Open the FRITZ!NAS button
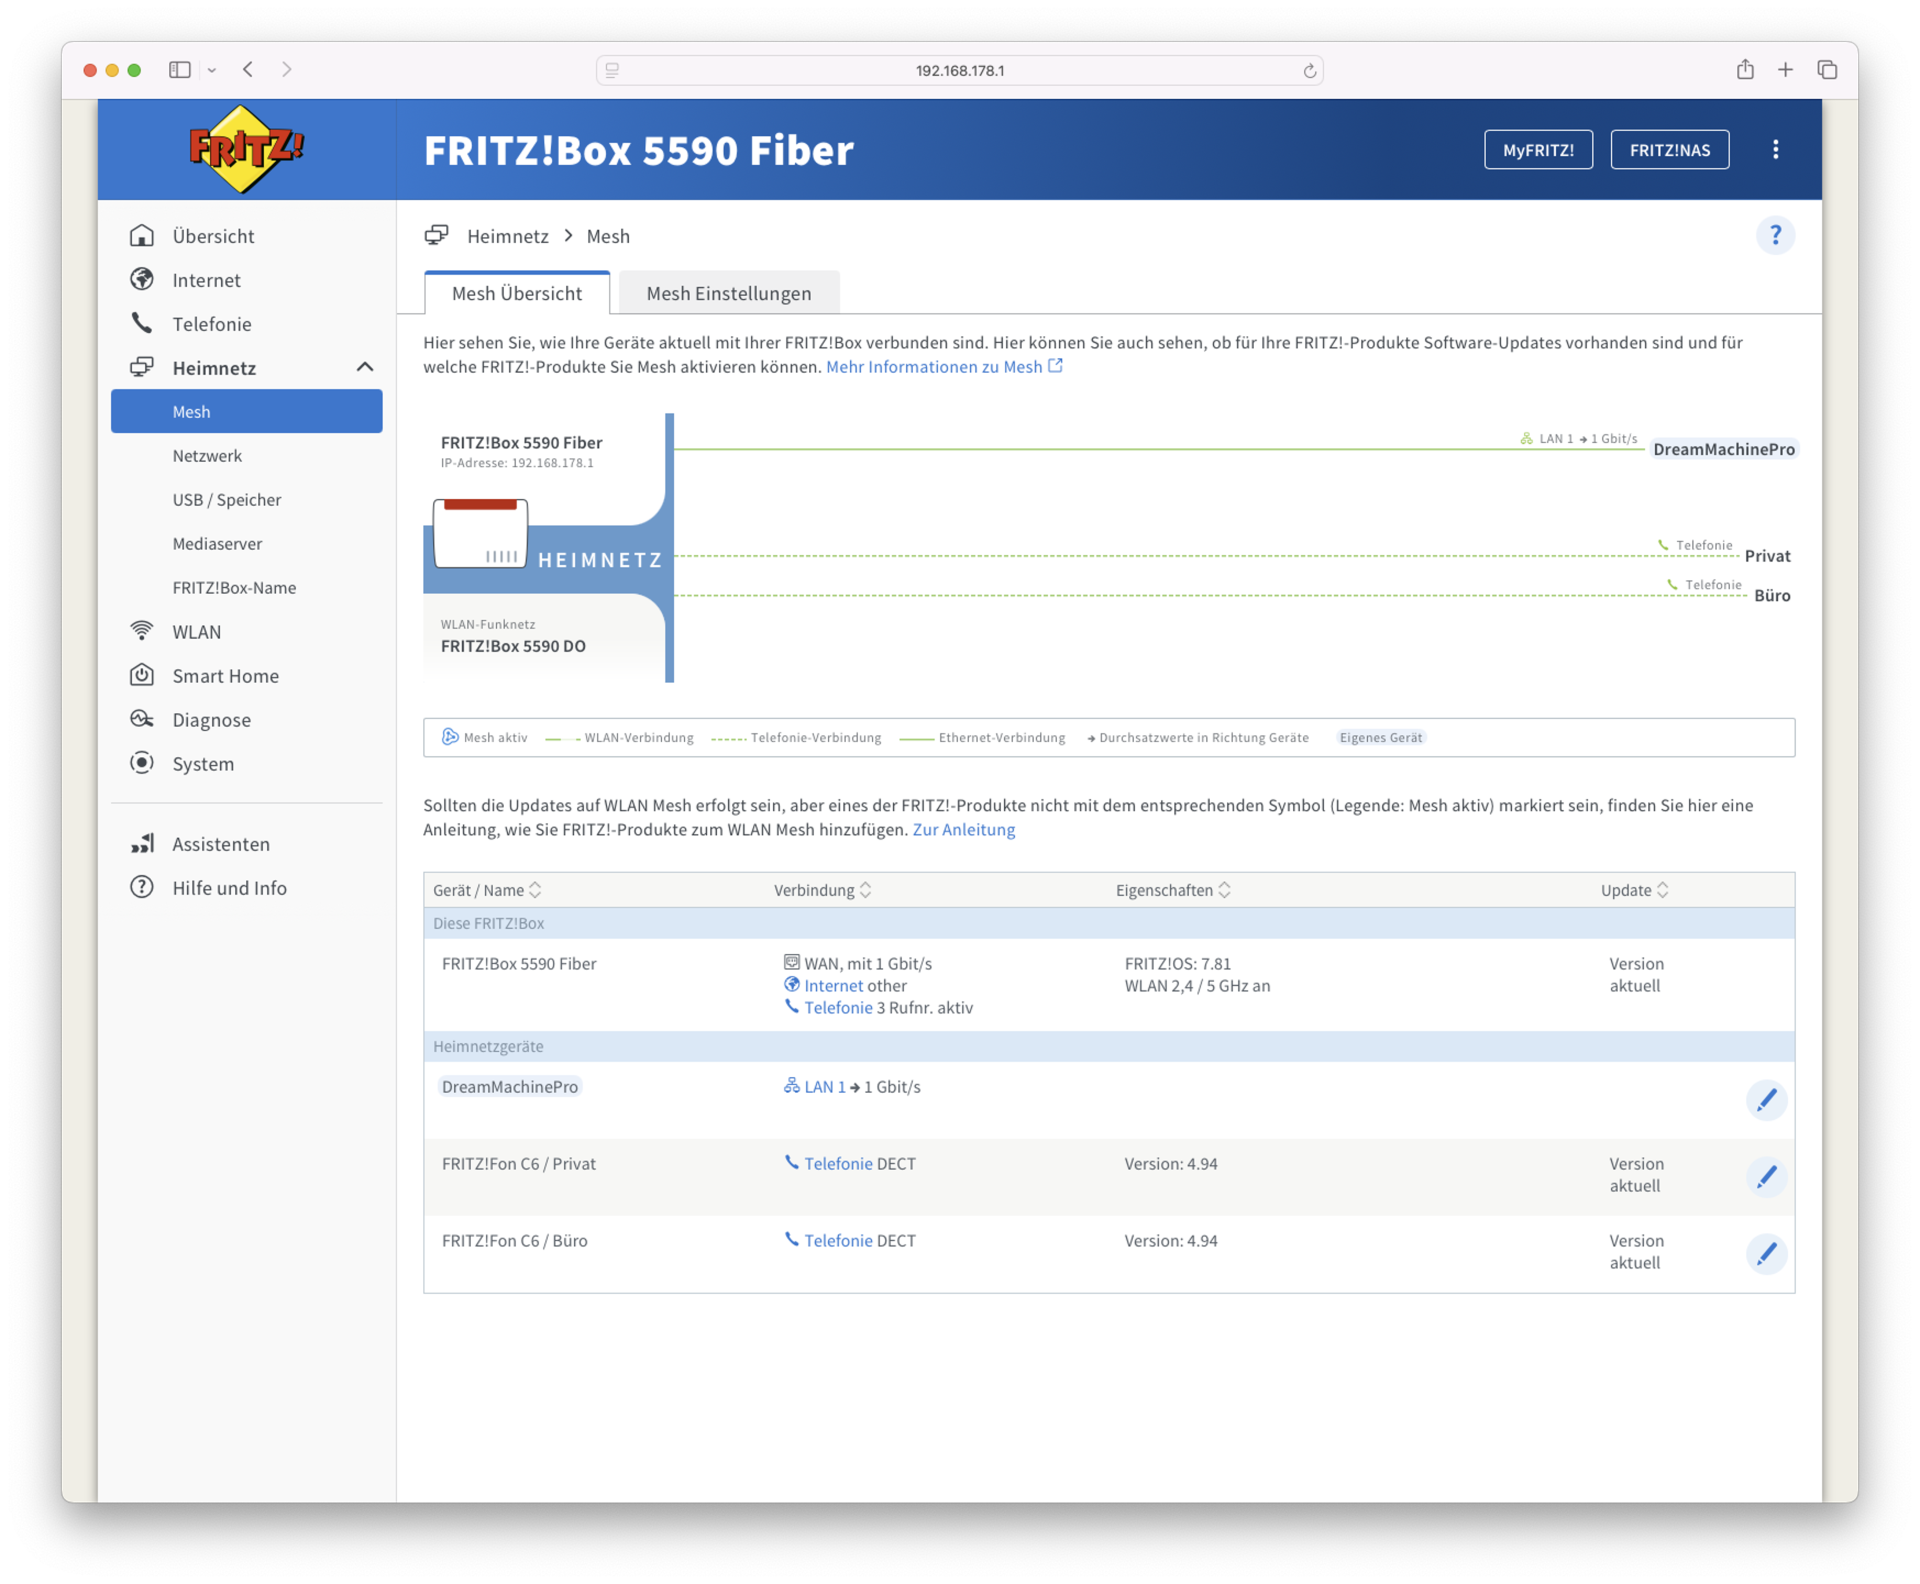The height and width of the screenshot is (1584, 1920). pos(1669,150)
